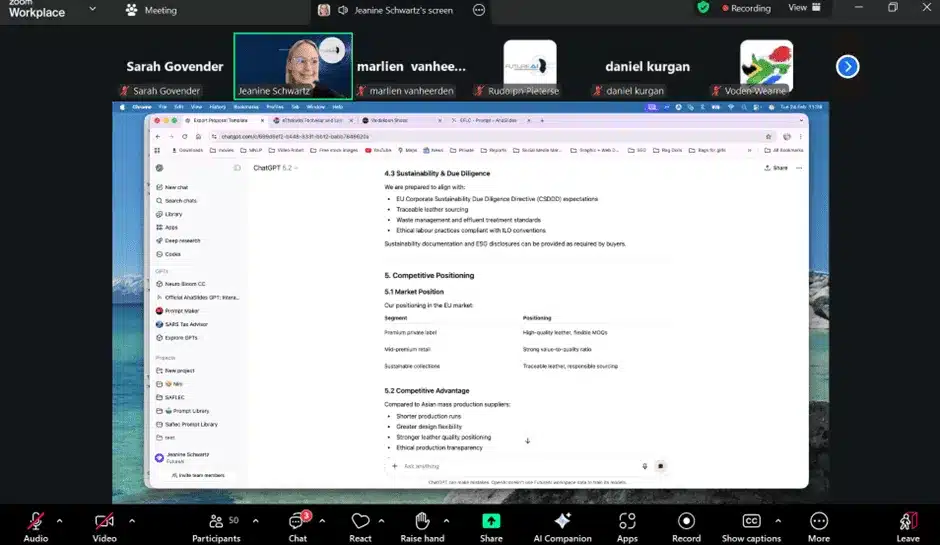The height and width of the screenshot is (545, 940).
Task: Open the Saflec Prompt Library project
Action: tap(187, 424)
